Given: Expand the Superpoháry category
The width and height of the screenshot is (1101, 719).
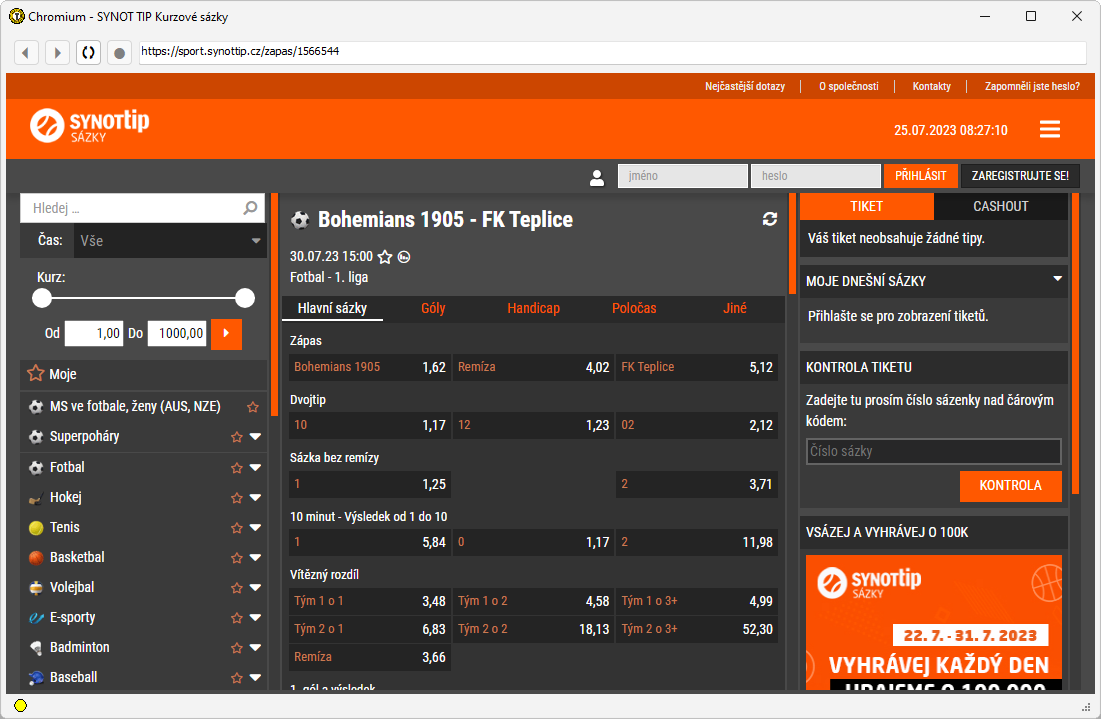Looking at the screenshot, I should point(255,437).
